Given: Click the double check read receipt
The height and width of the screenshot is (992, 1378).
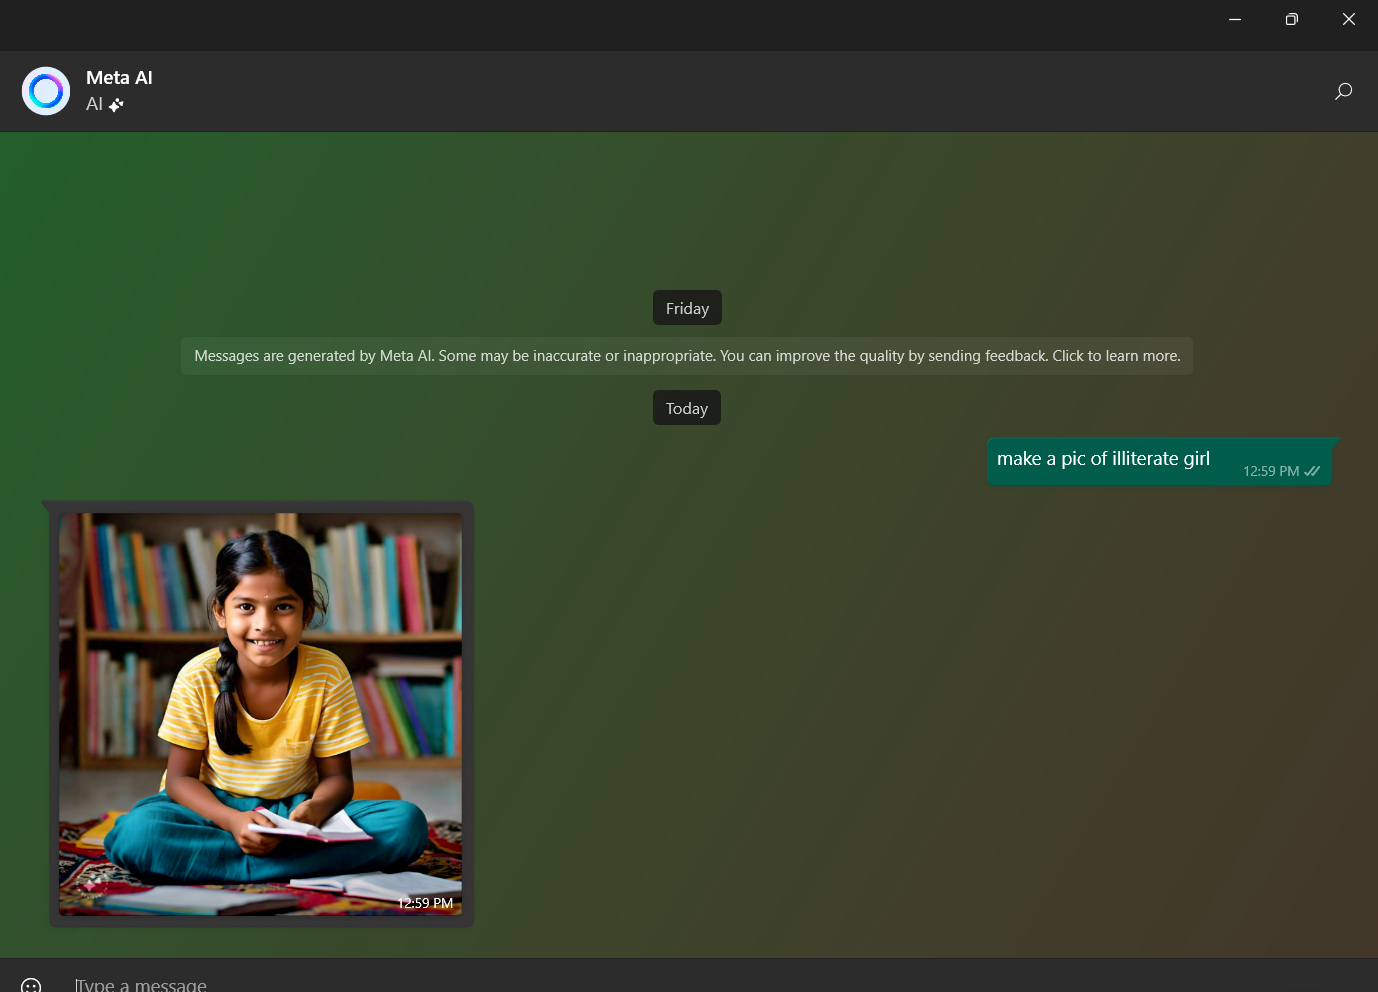Looking at the screenshot, I should pos(1312,471).
